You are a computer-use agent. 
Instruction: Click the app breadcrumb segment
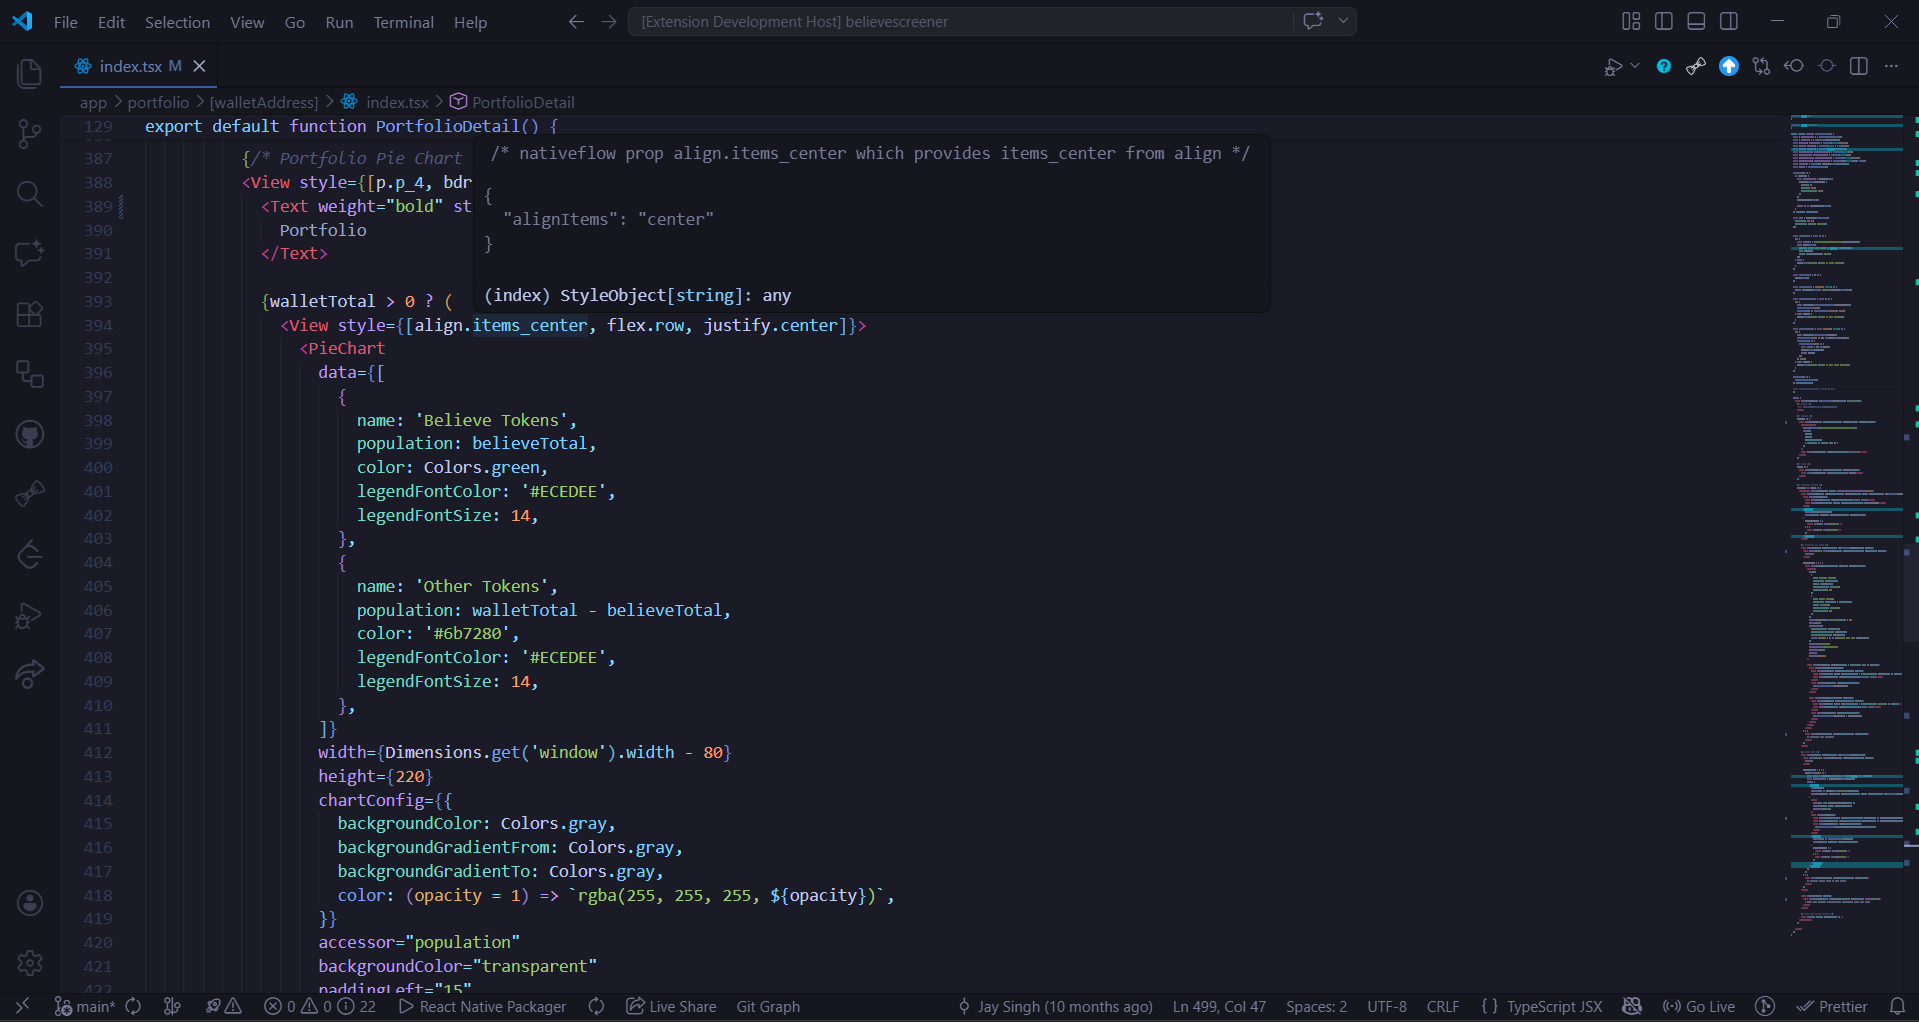93,102
